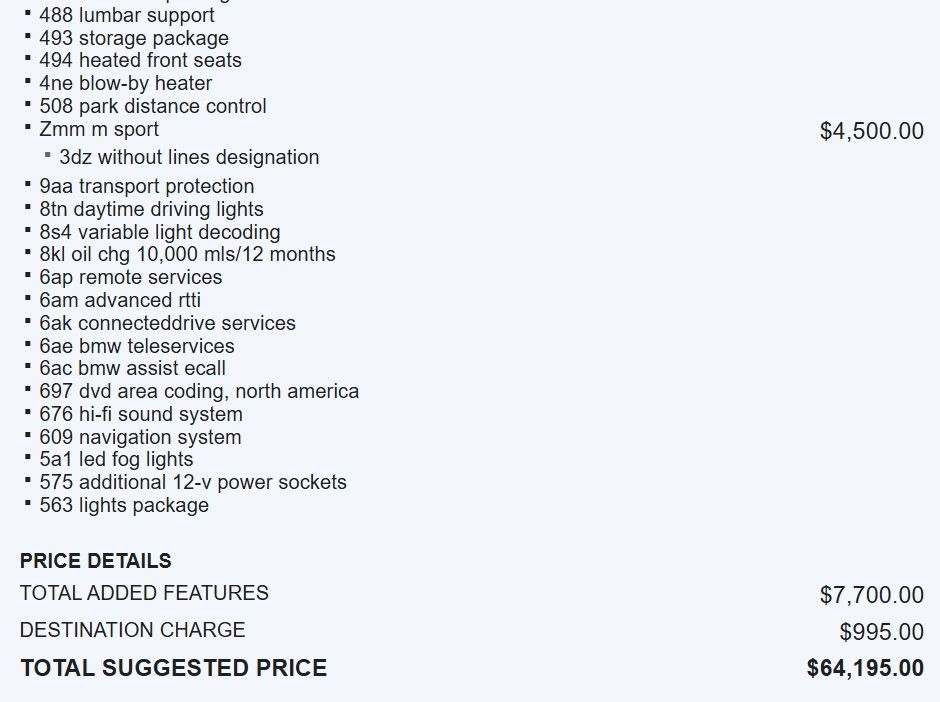Select the 3dz without lines designation sub-item
The image size is (940, 702).
pyautogui.click(x=189, y=157)
